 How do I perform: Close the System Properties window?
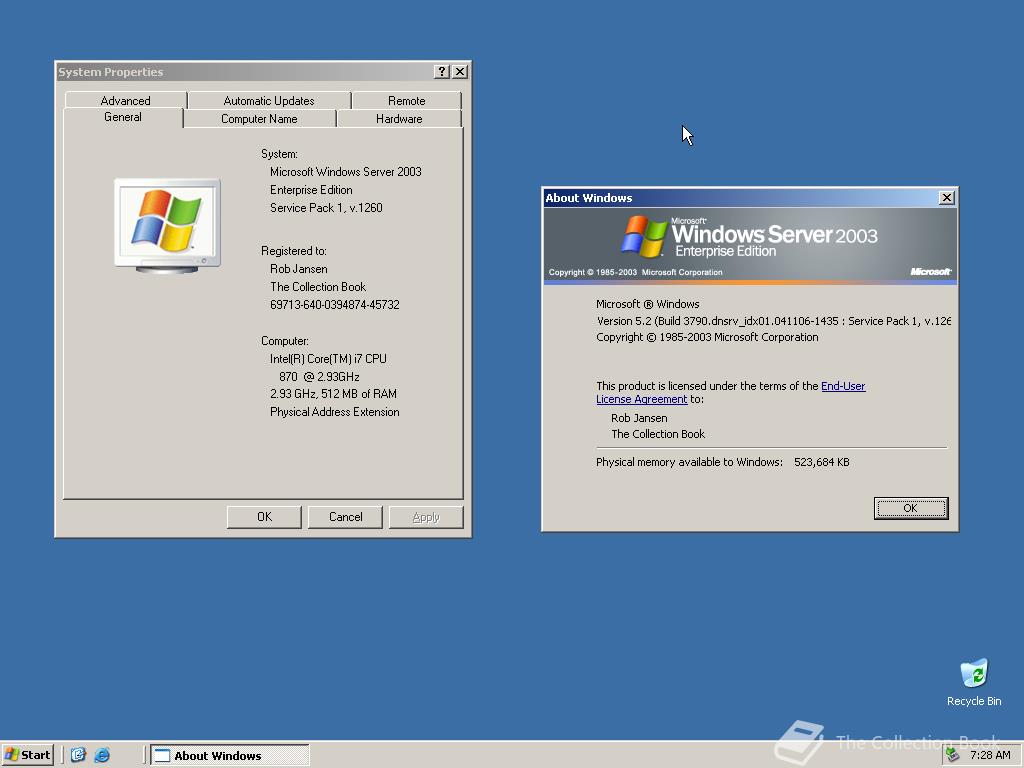tap(460, 72)
